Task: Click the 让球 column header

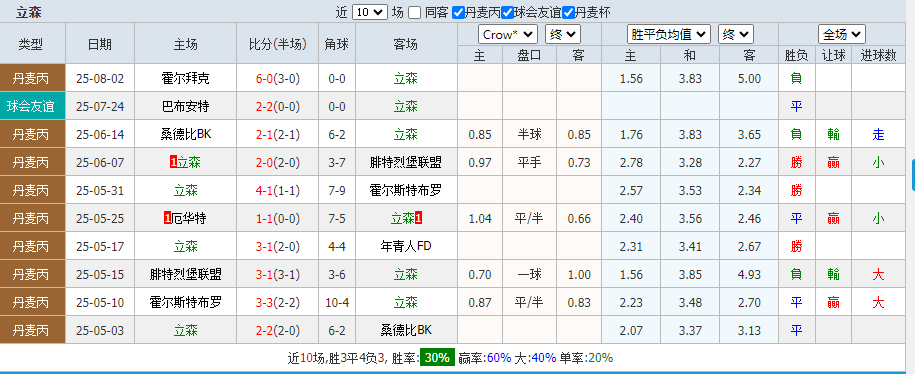Action: point(833,55)
